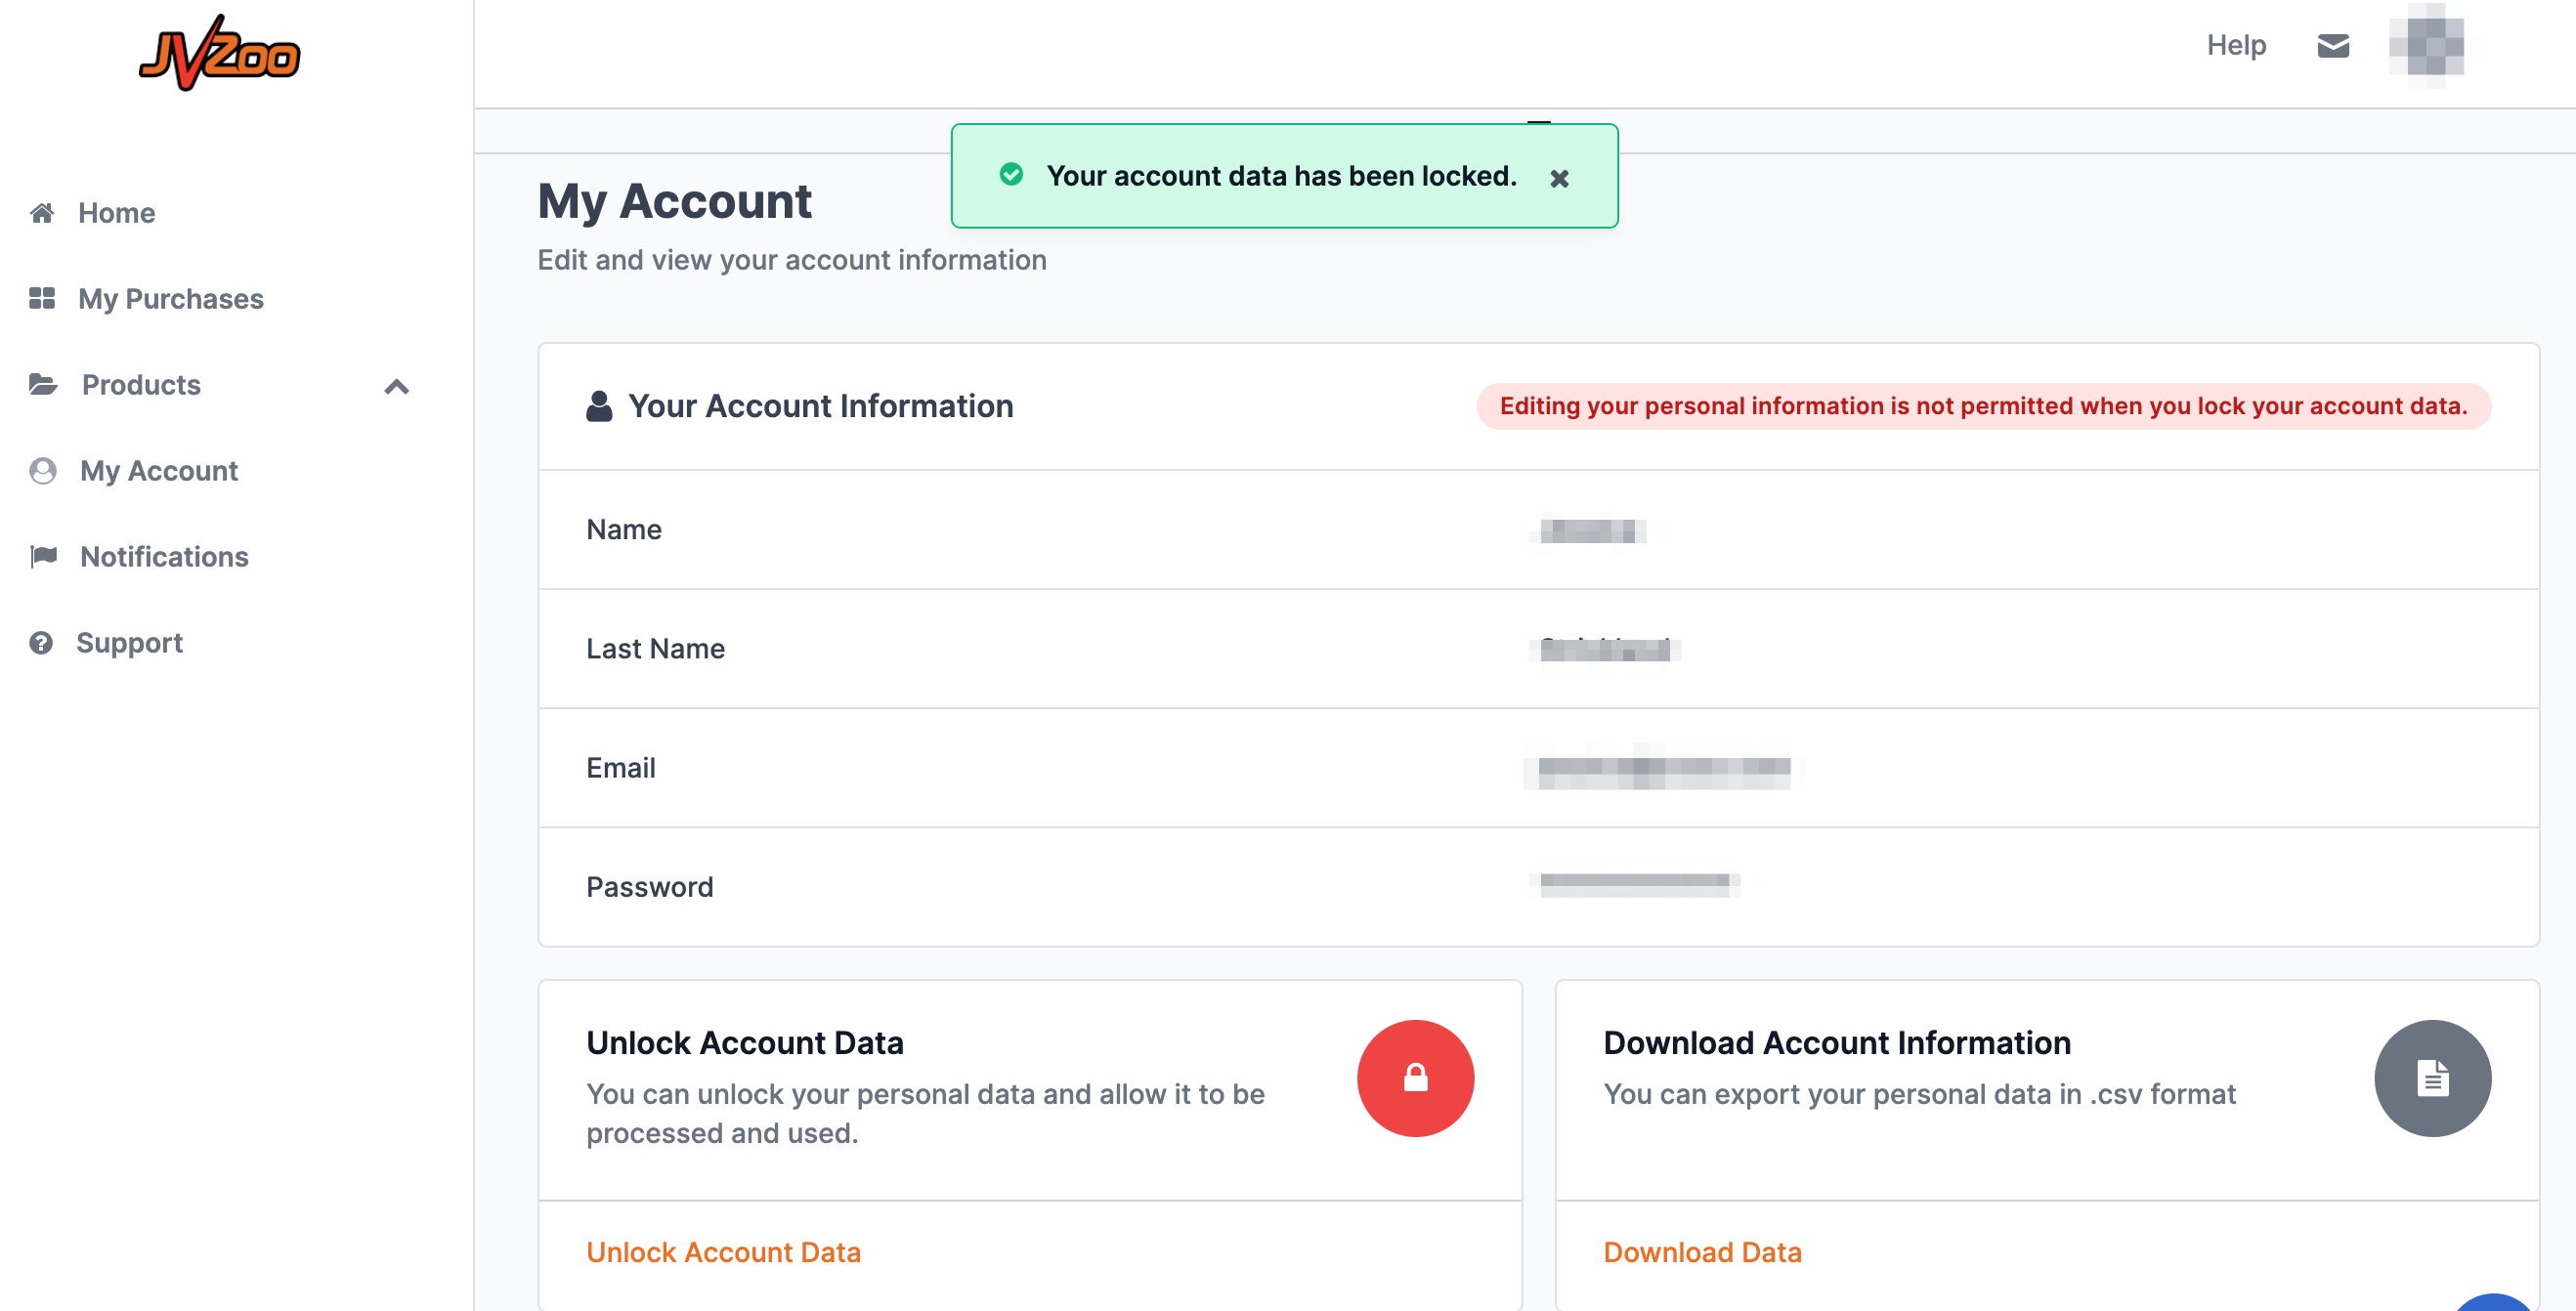The height and width of the screenshot is (1311, 2576).
Task: Open My Purchases page
Action: click(x=171, y=299)
